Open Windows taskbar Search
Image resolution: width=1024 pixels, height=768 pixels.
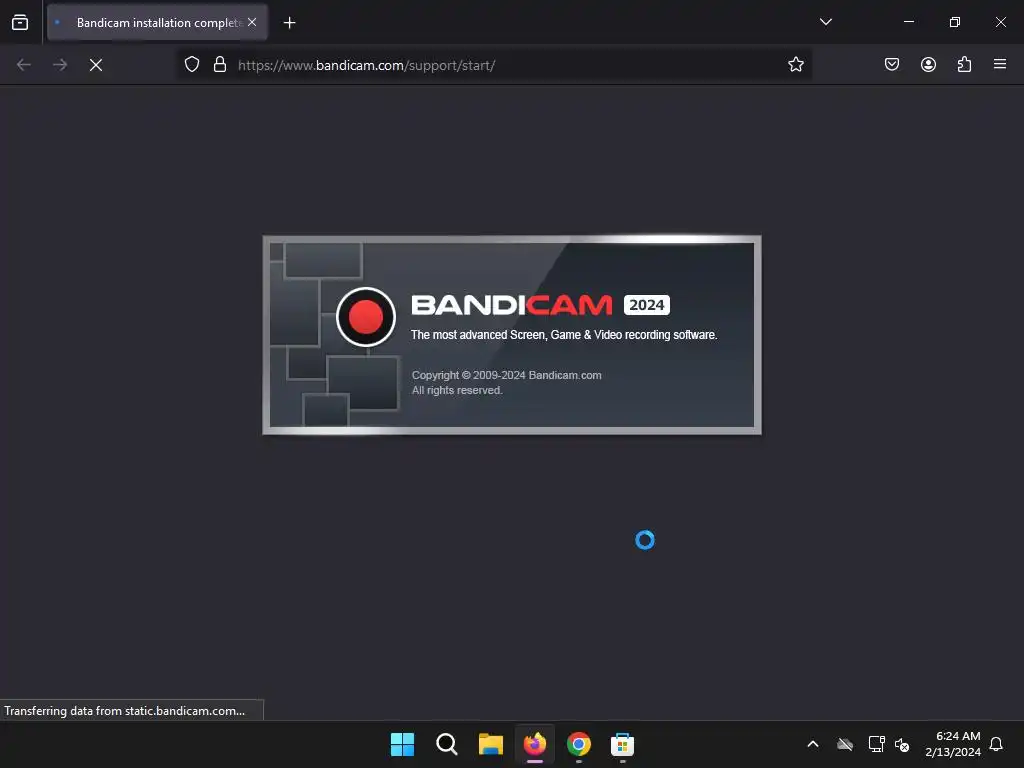click(x=447, y=744)
